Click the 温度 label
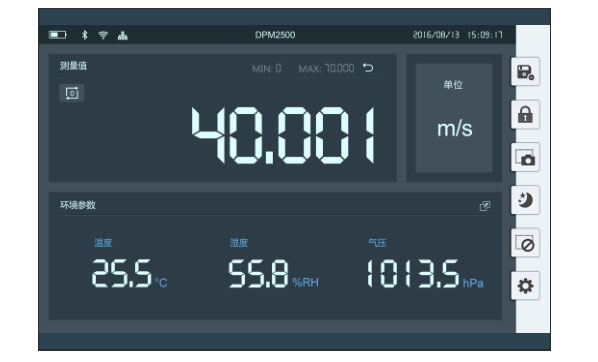Image resolution: width=598 pixels, height=362 pixels. pos(103,243)
